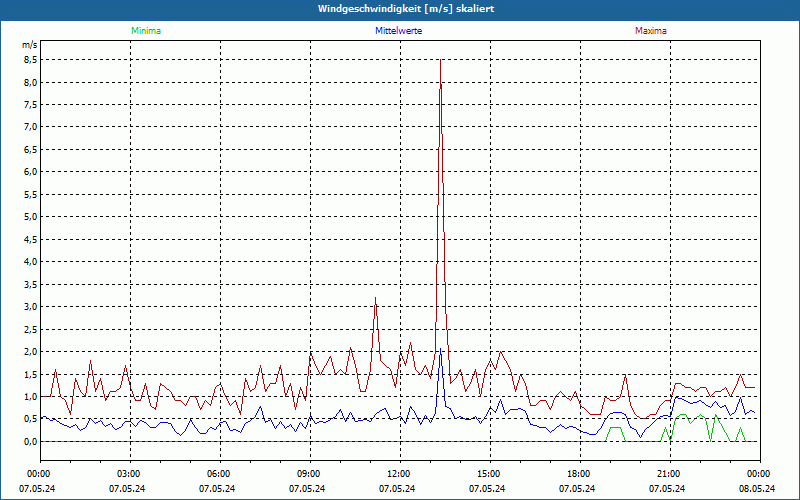800x500 pixels.
Task: Select the '06:00' time label
Action: pos(219,474)
